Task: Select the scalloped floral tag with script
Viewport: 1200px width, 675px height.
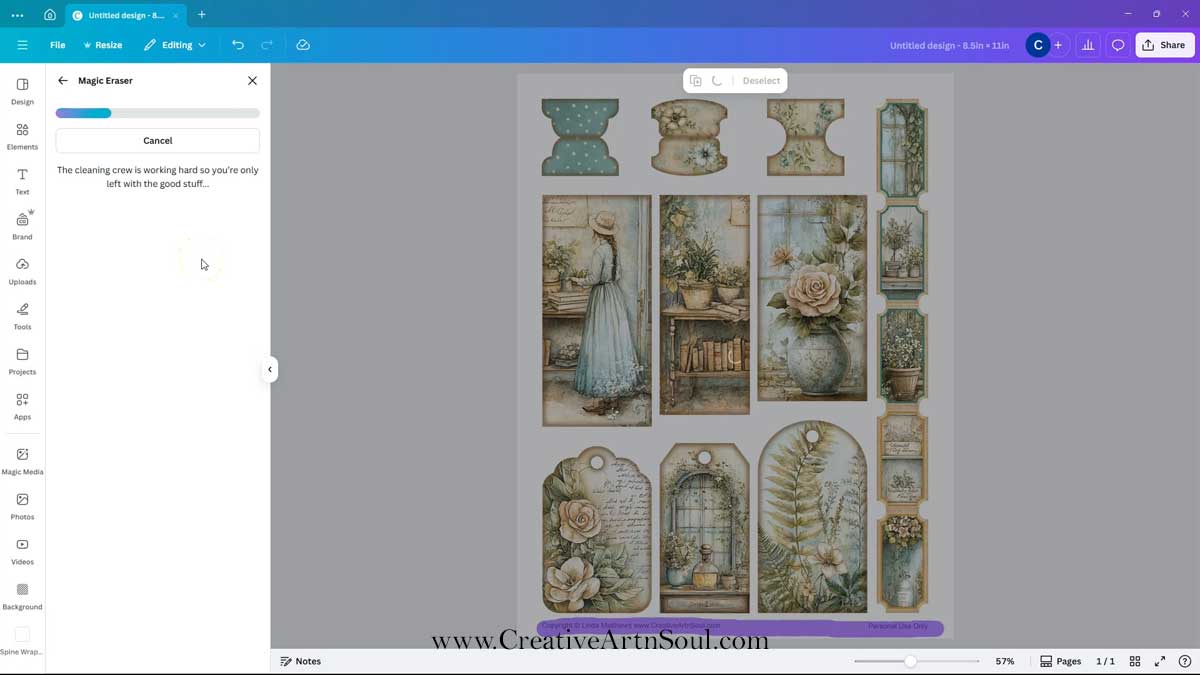Action: tap(597, 530)
